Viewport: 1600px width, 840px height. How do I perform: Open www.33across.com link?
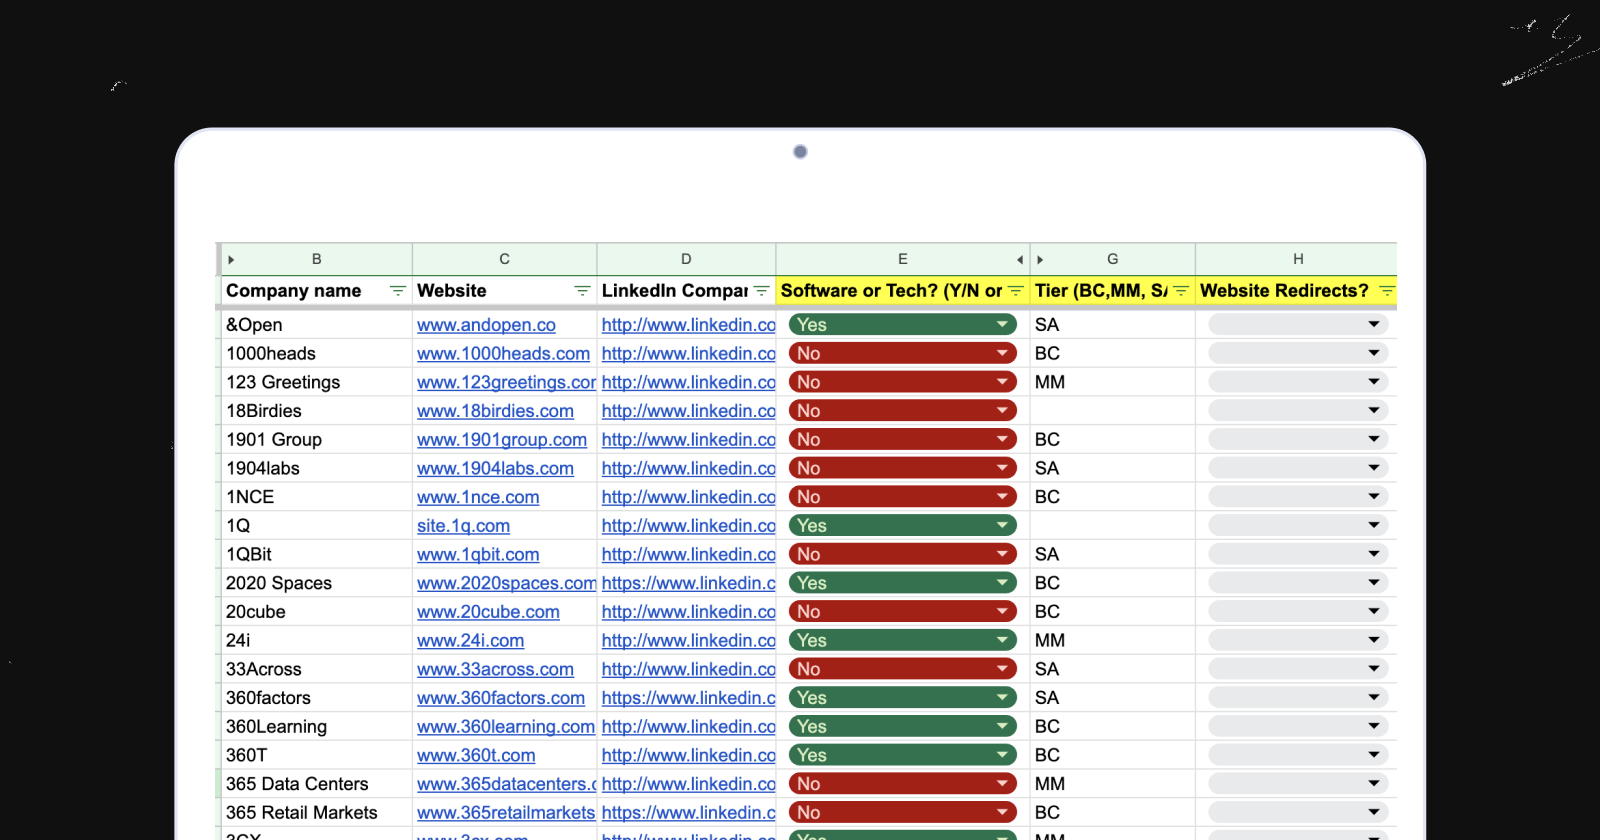pyautogui.click(x=495, y=669)
